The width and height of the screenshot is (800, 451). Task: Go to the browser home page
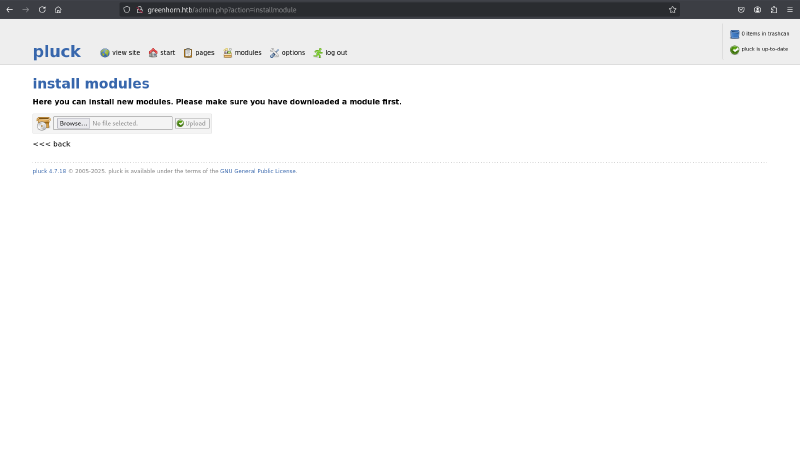point(58,9)
